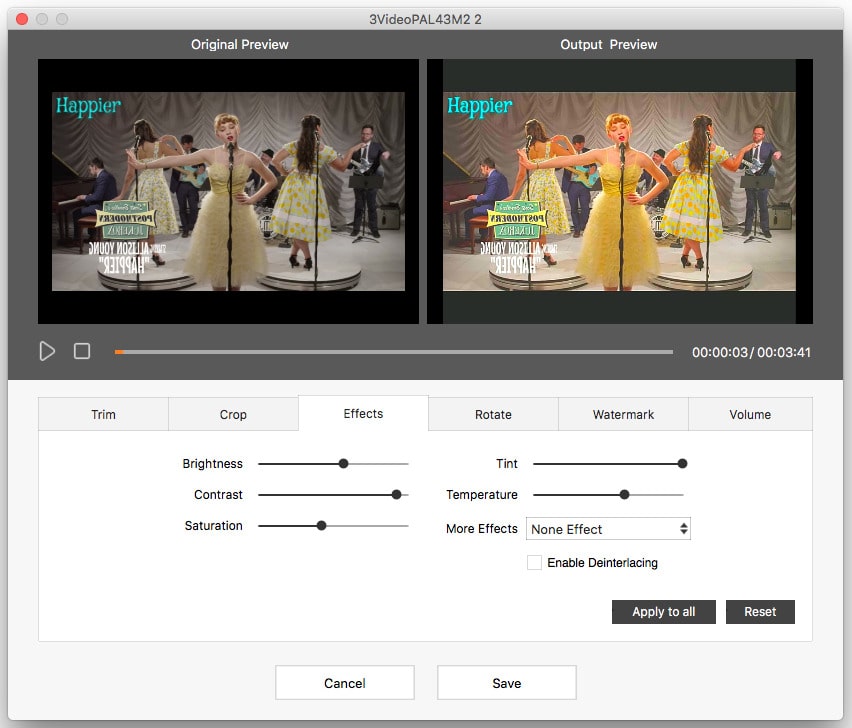Screen dimensions: 852x728
Task: Open the Crop tab
Action: pos(233,415)
